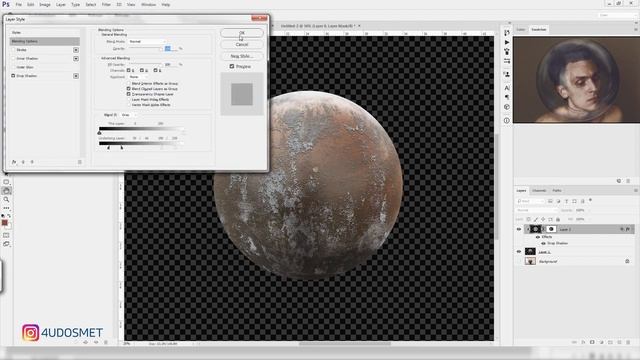Open the Edit Toolbar three-dots icon
This screenshot has height=360, width=640.
pyautogui.click(x=6, y=208)
